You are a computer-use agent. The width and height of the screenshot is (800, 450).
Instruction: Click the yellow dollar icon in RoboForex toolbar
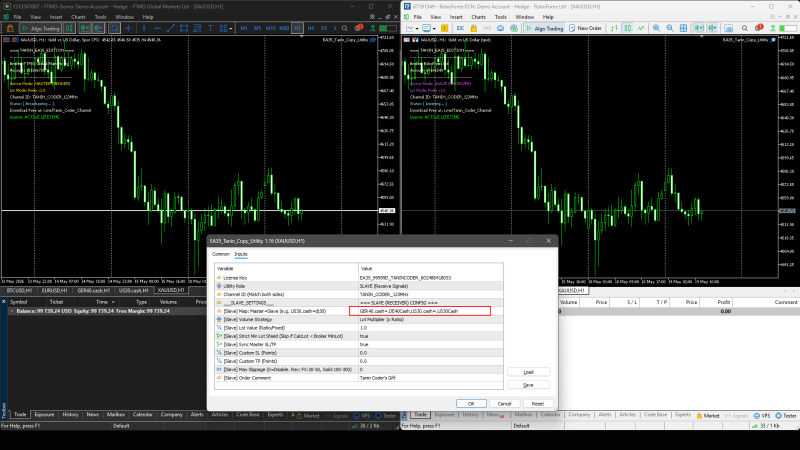[x=444, y=28]
